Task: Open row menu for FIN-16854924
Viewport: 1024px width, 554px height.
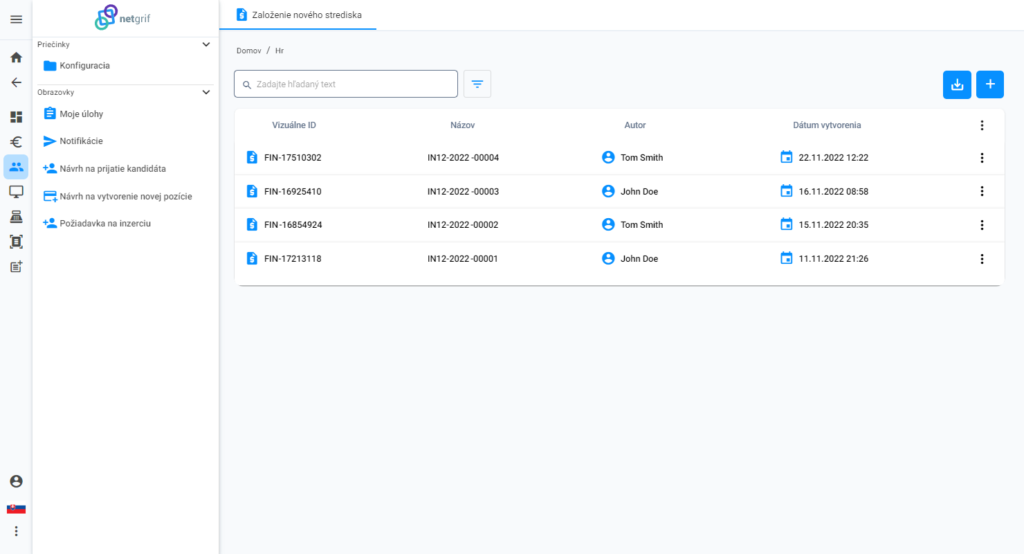Action: coord(982,225)
